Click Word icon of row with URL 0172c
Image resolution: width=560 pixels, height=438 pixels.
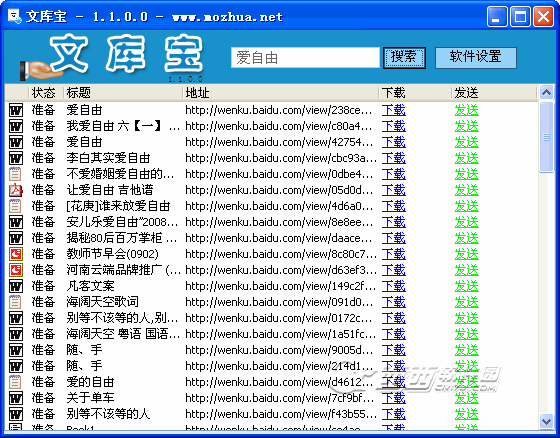[16, 318]
